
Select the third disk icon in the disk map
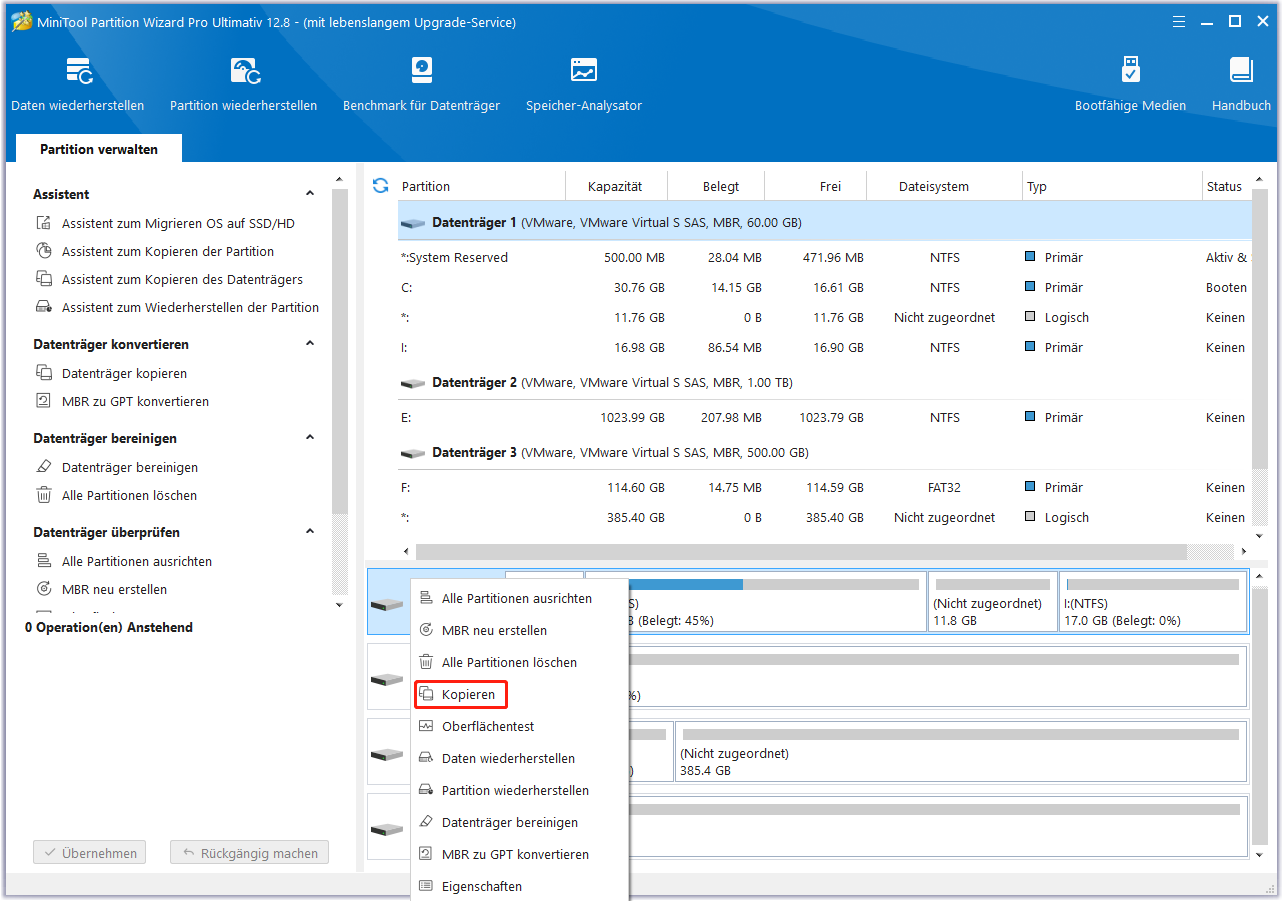[386, 754]
